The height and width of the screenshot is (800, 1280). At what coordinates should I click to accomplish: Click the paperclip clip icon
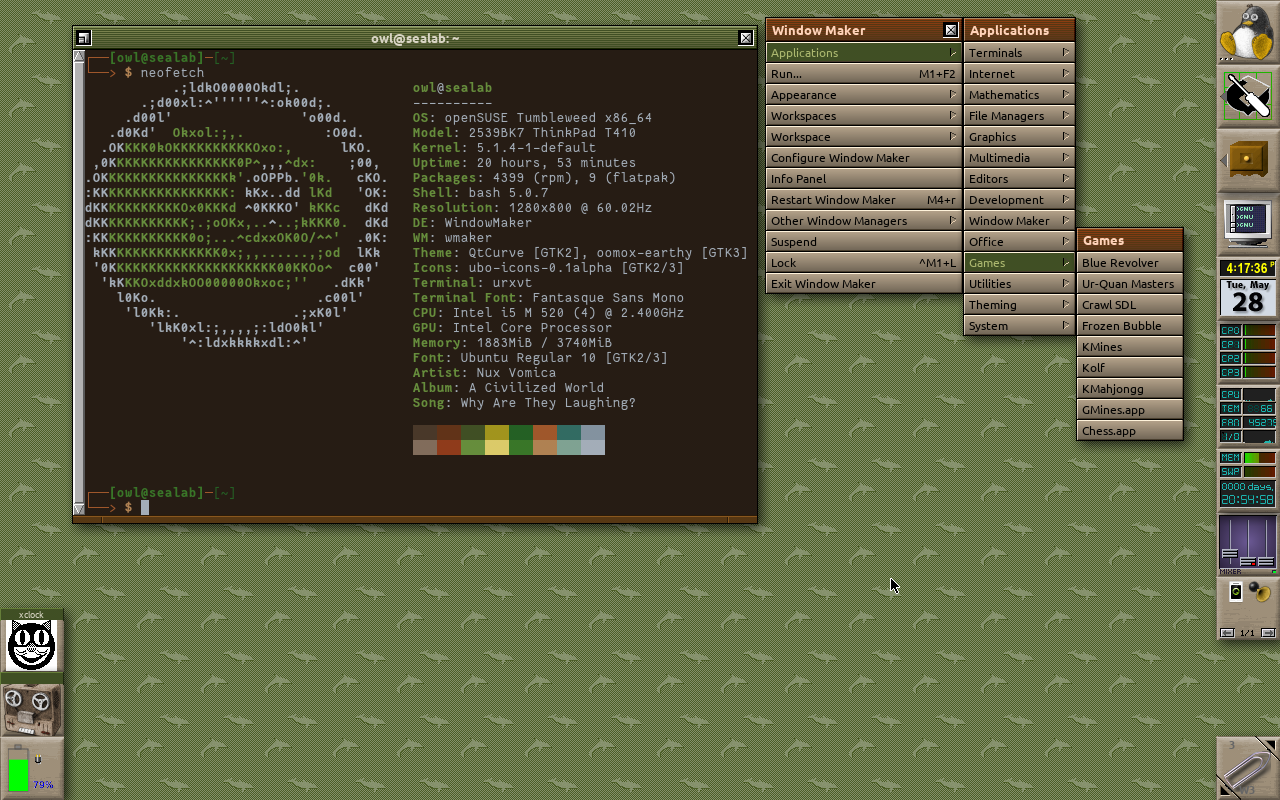[1247, 768]
